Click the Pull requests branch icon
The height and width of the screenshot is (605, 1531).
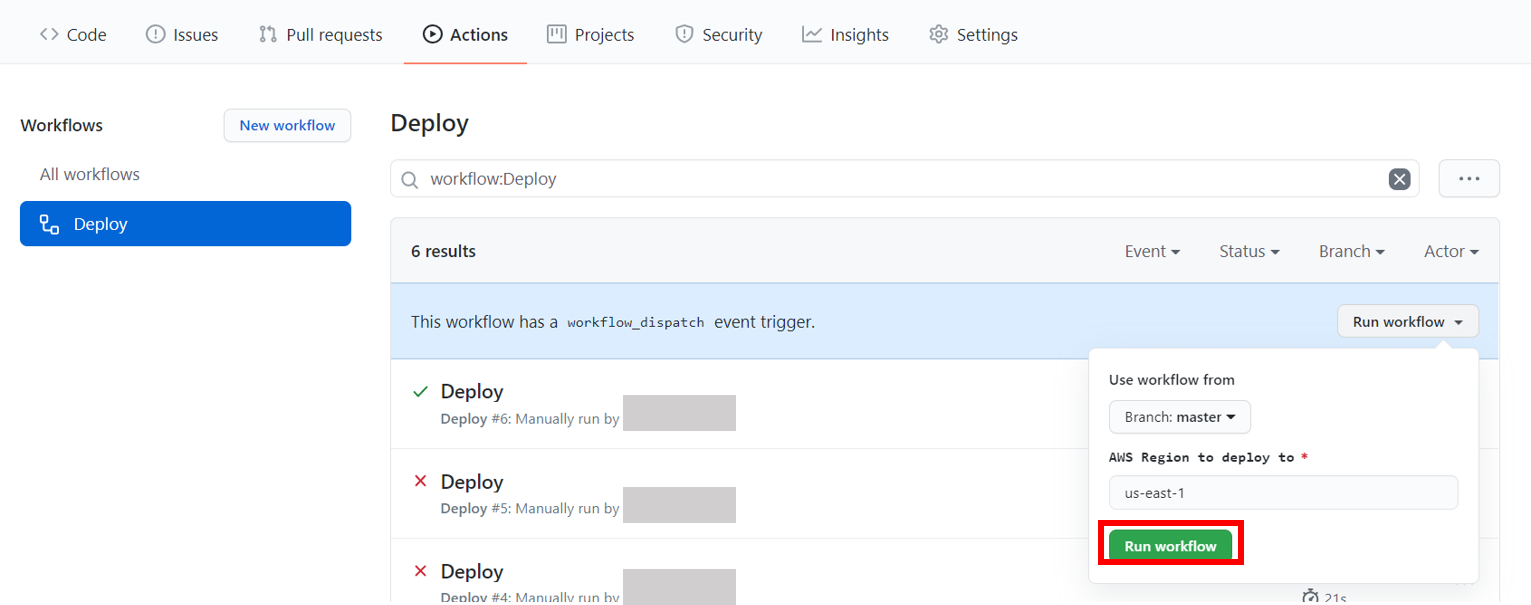click(x=268, y=34)
